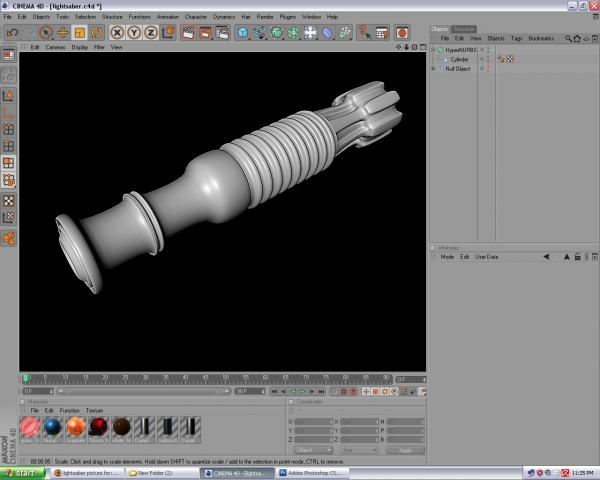Open the Tags menu in Objects manager
This screenshot has width=600, height=480.
[x=517, y=39]
